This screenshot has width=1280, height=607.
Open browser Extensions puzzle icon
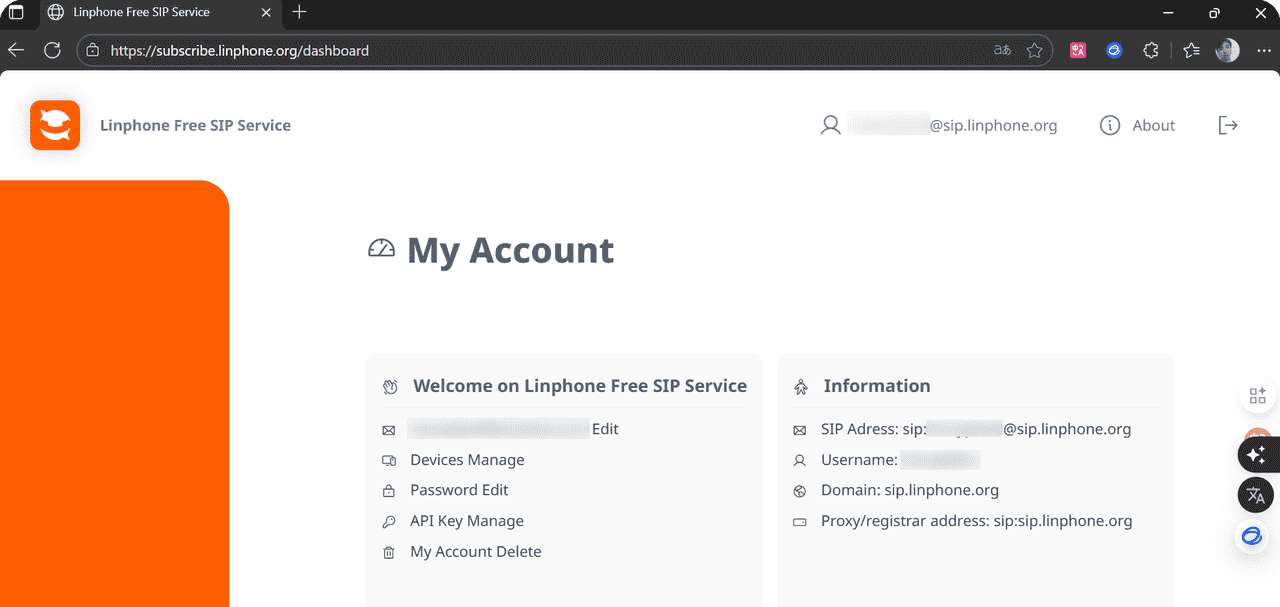tap(1151, 50)
